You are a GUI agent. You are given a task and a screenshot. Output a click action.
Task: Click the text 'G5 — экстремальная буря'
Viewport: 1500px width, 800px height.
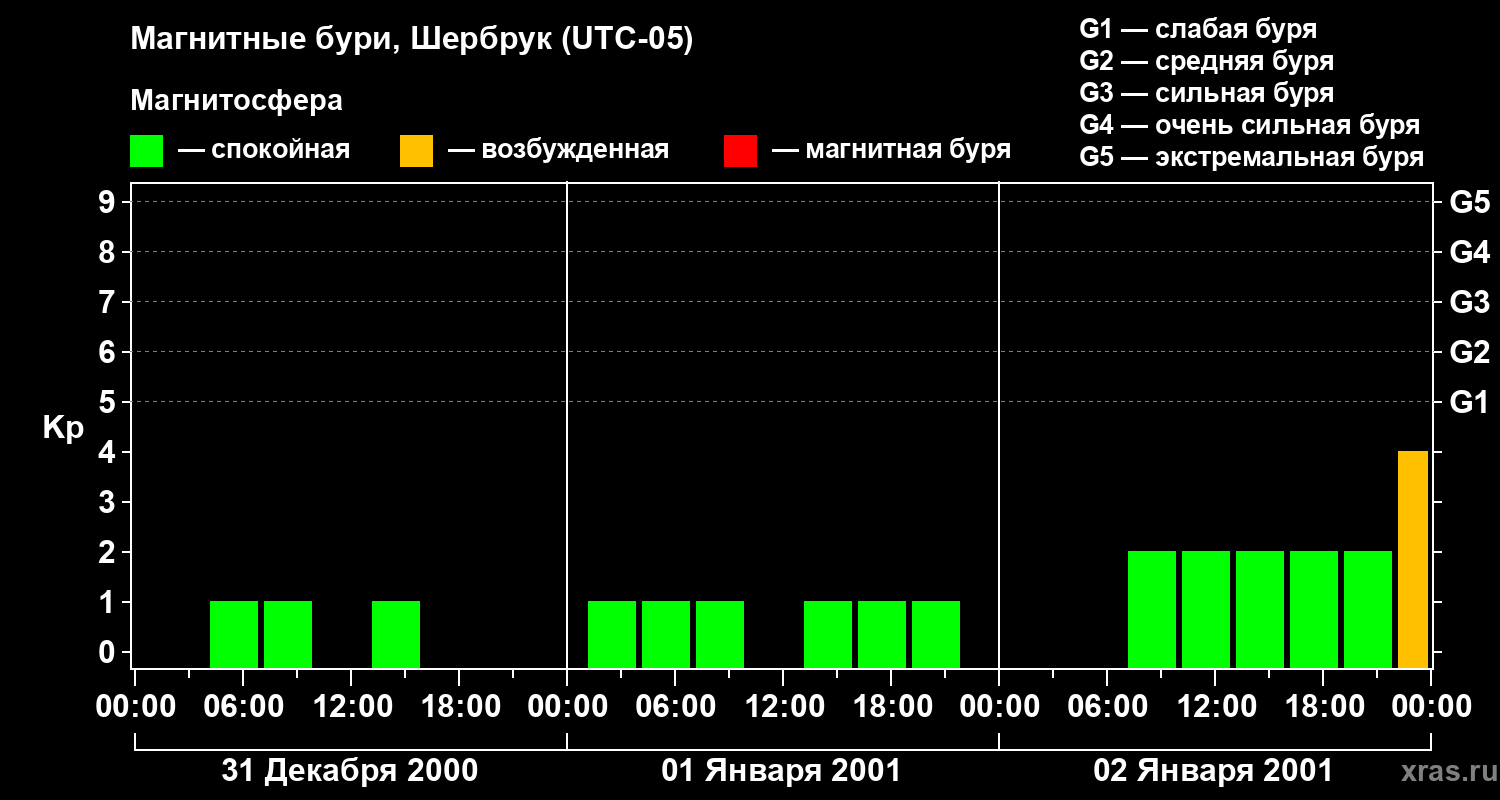1252,157
